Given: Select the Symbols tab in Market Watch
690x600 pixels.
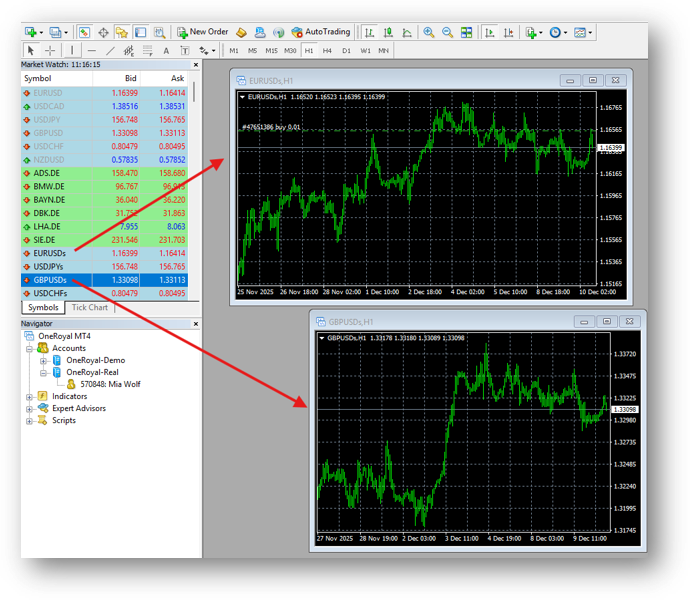Looking at the screenshot, I should [x=43, y=308].
